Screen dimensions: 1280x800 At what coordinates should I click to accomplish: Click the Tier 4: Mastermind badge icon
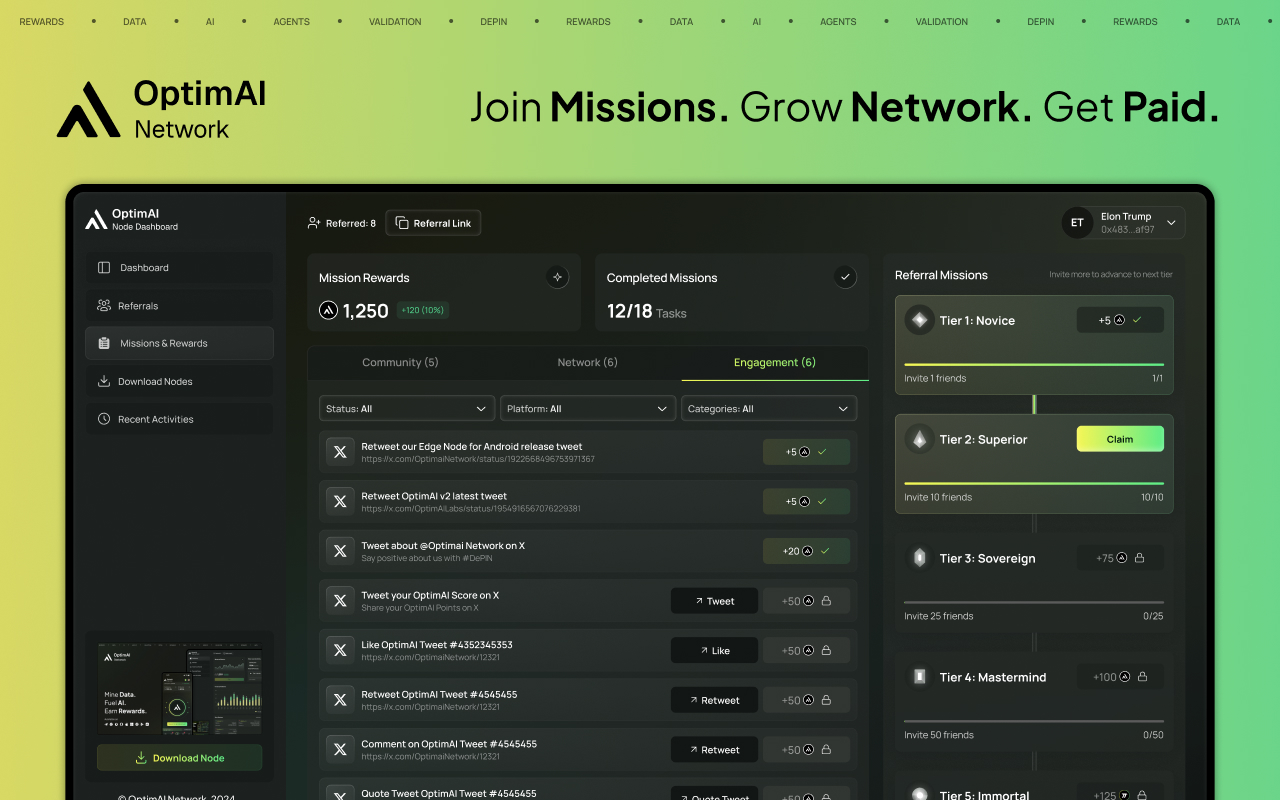tap(919, 677)
